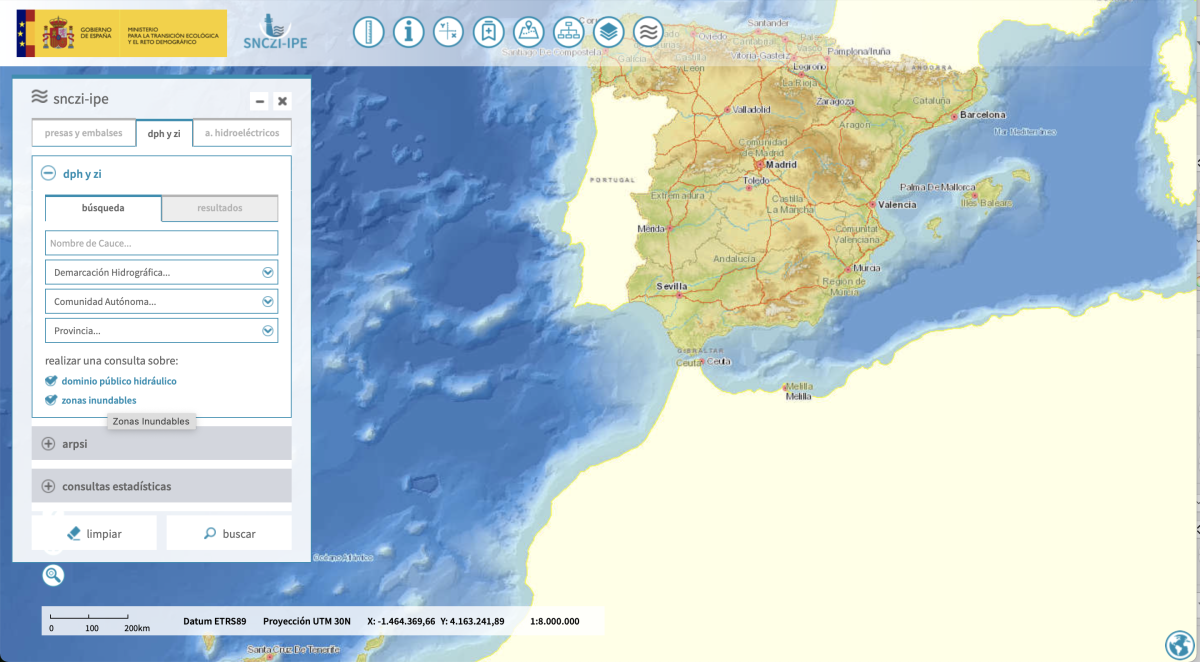Open the ruler measurement tool

(368, 32)
